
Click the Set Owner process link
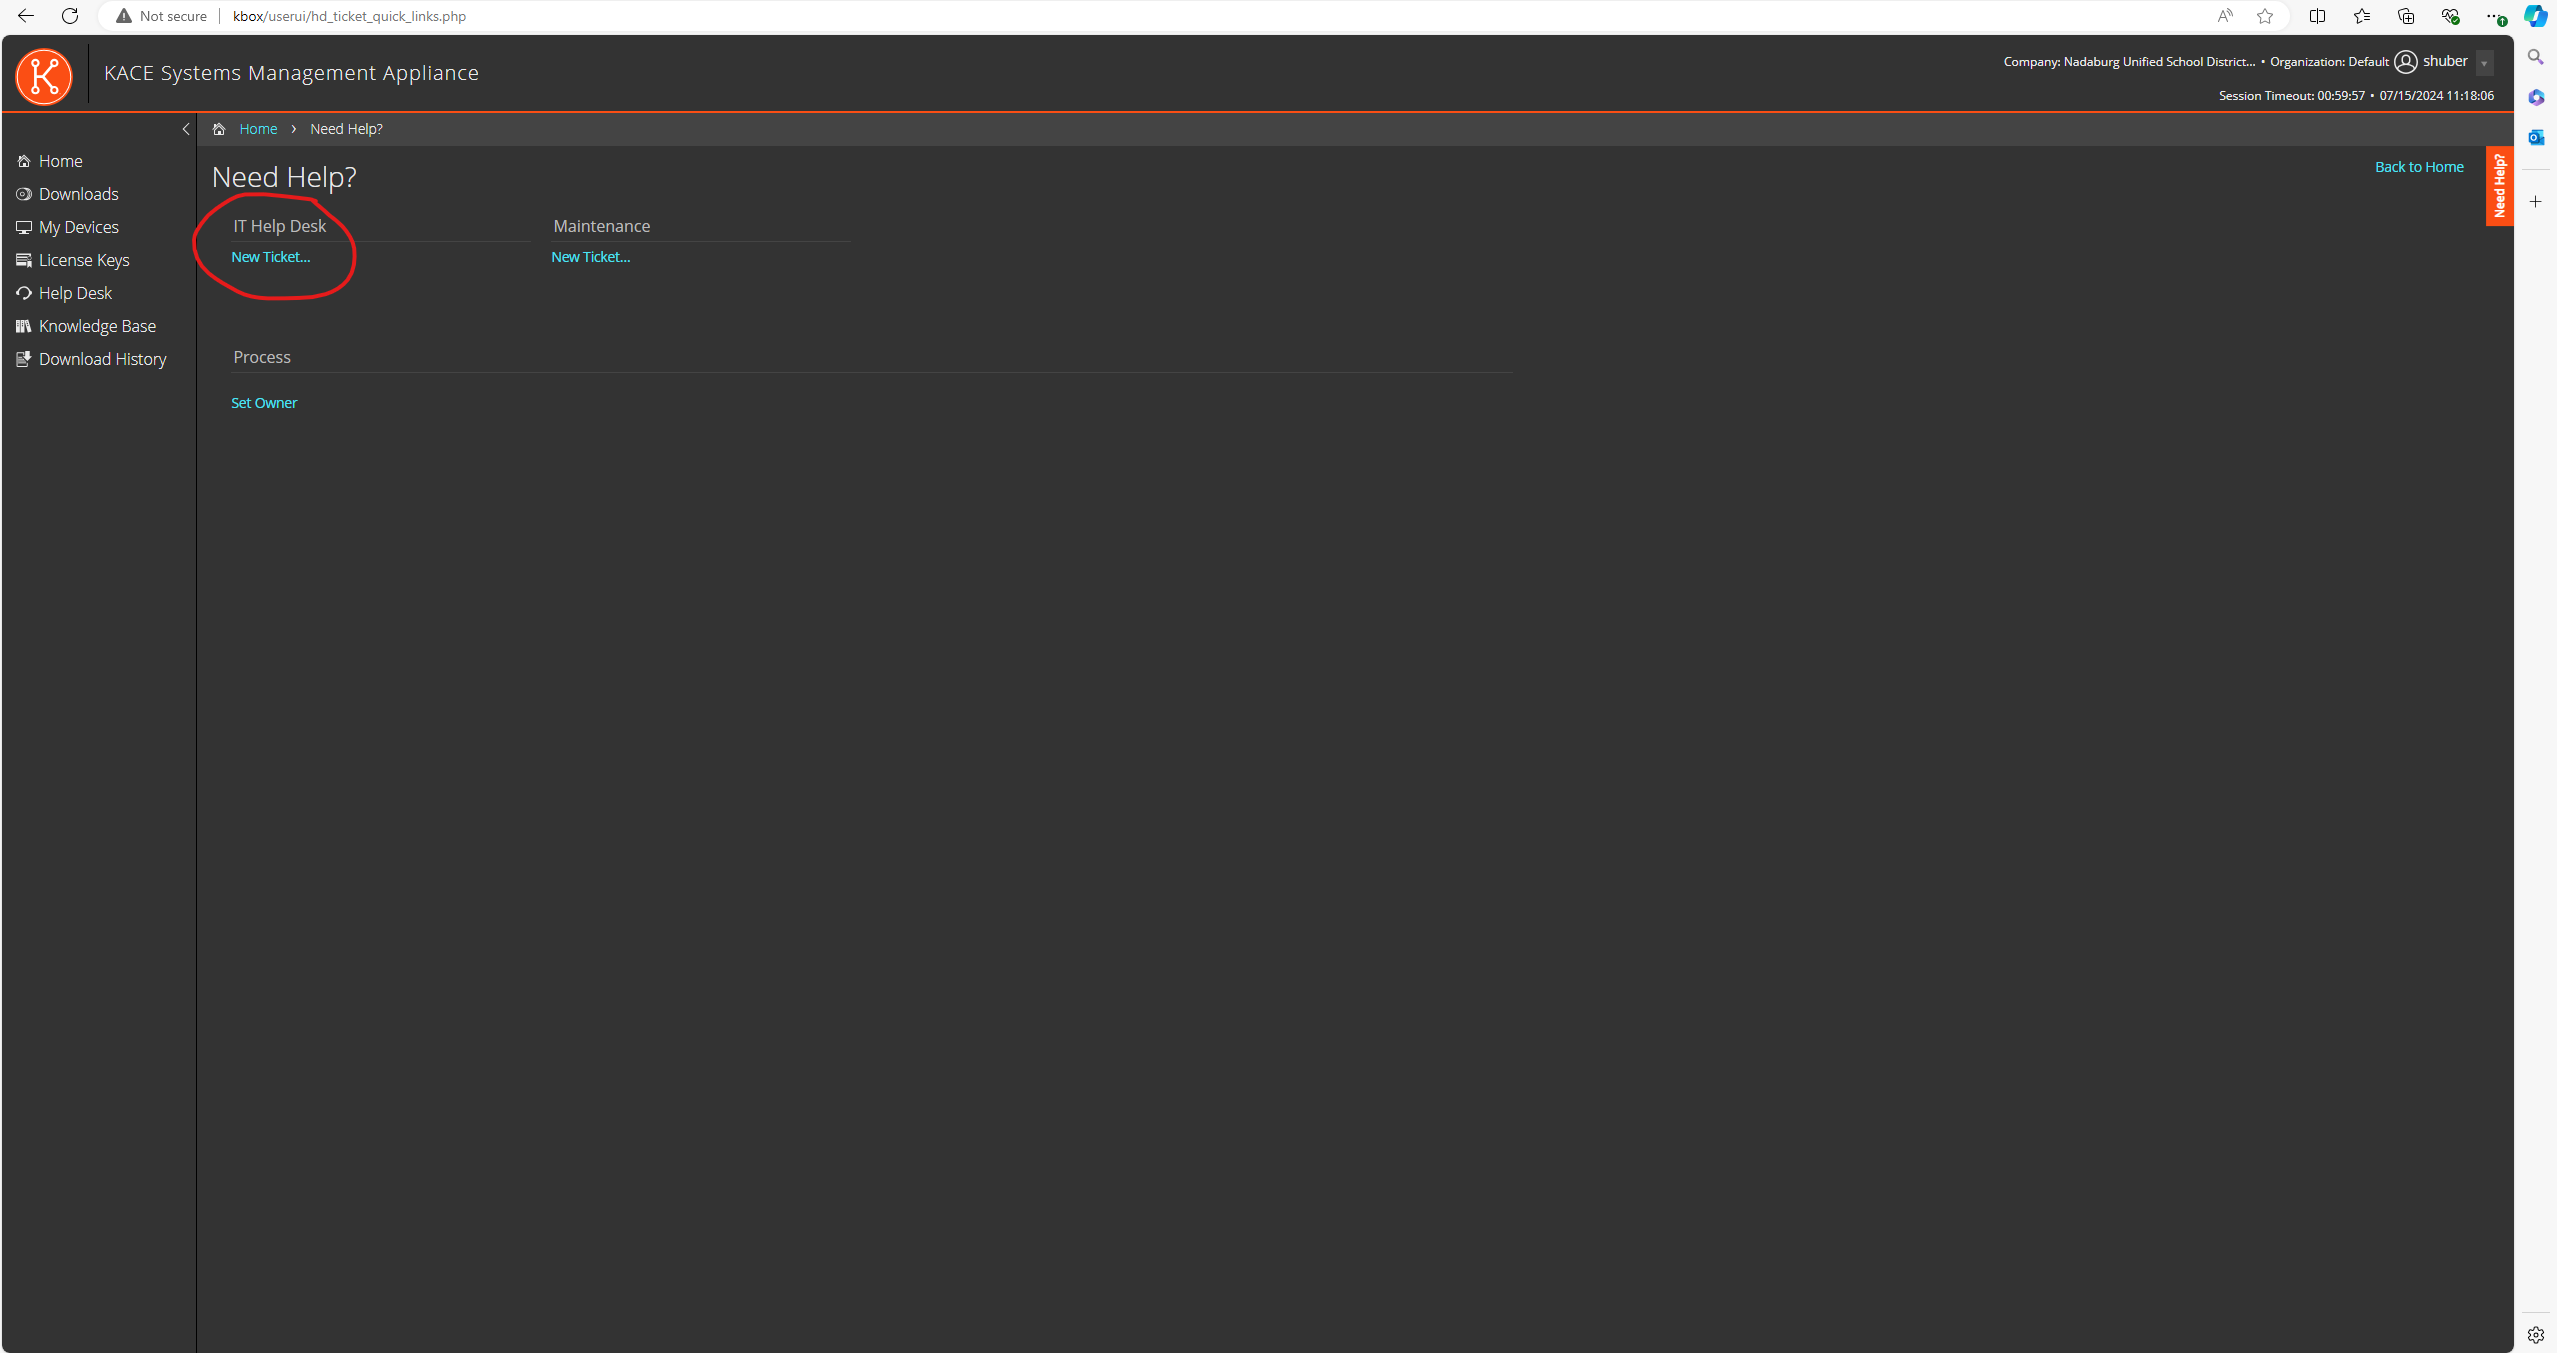(x=264, y=403)
